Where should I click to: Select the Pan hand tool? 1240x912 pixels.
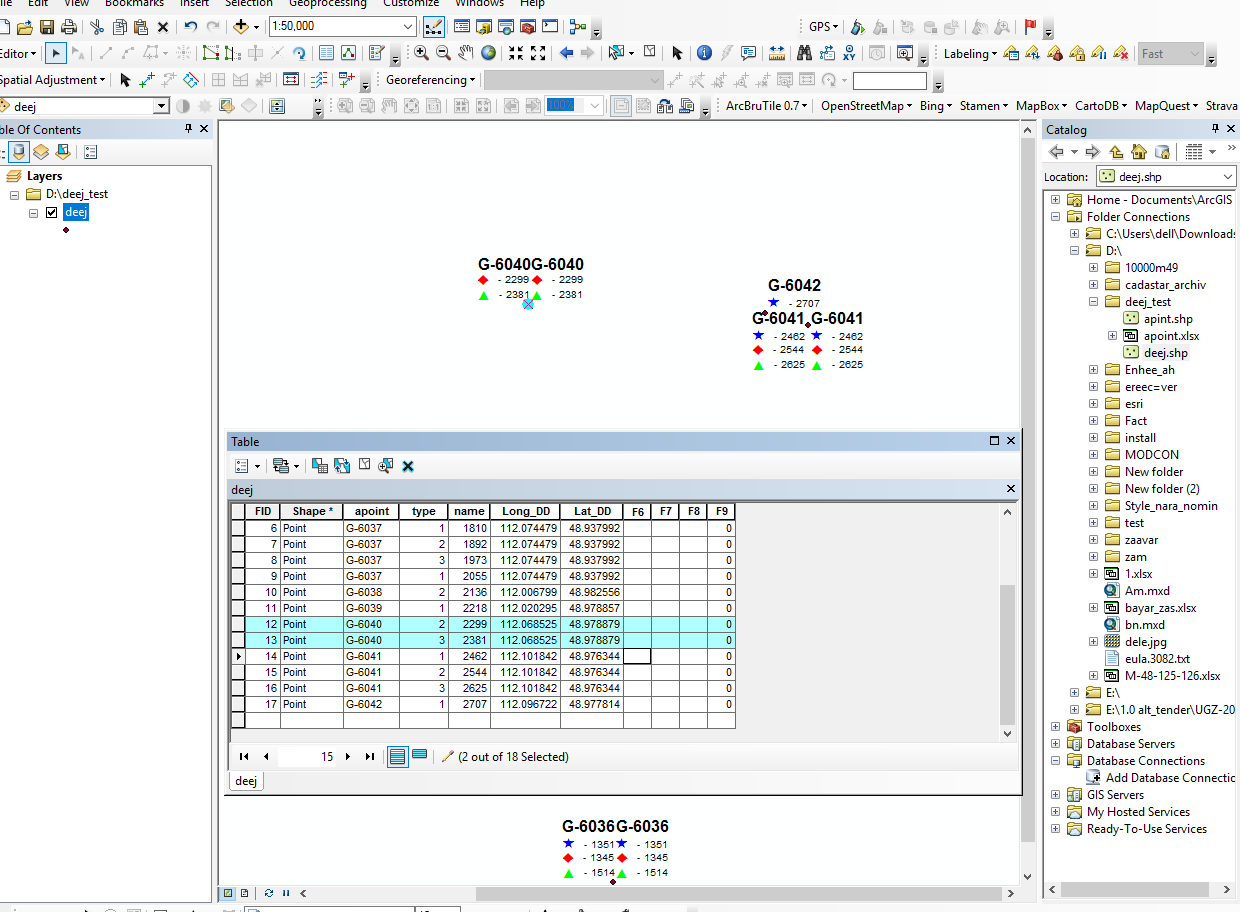466,53
